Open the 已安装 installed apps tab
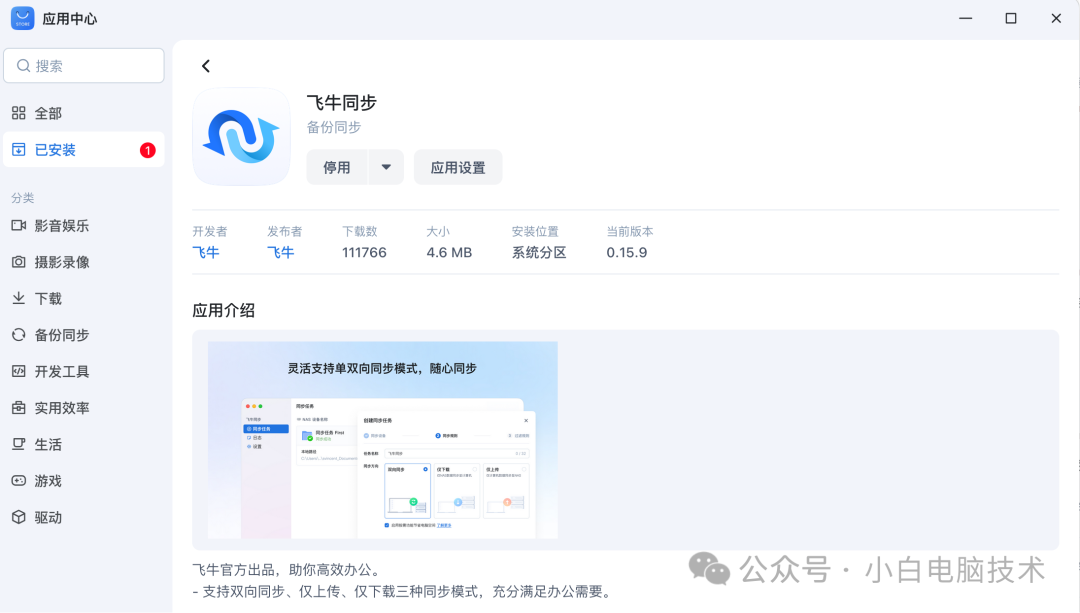Image resolution: width=1080 pixels, height=613 pixels. 84,149
